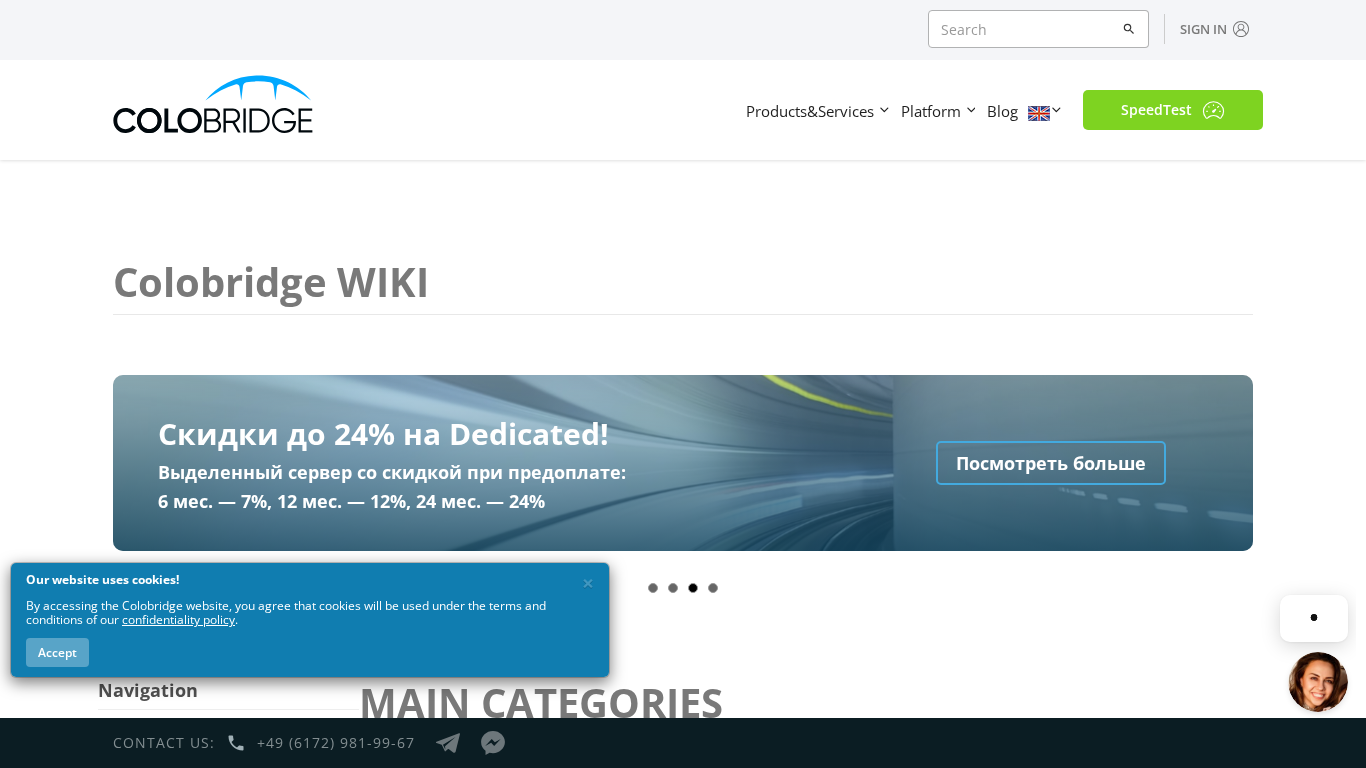Expand the Products&Services menu
The image size is (1366, 768).
817,111
